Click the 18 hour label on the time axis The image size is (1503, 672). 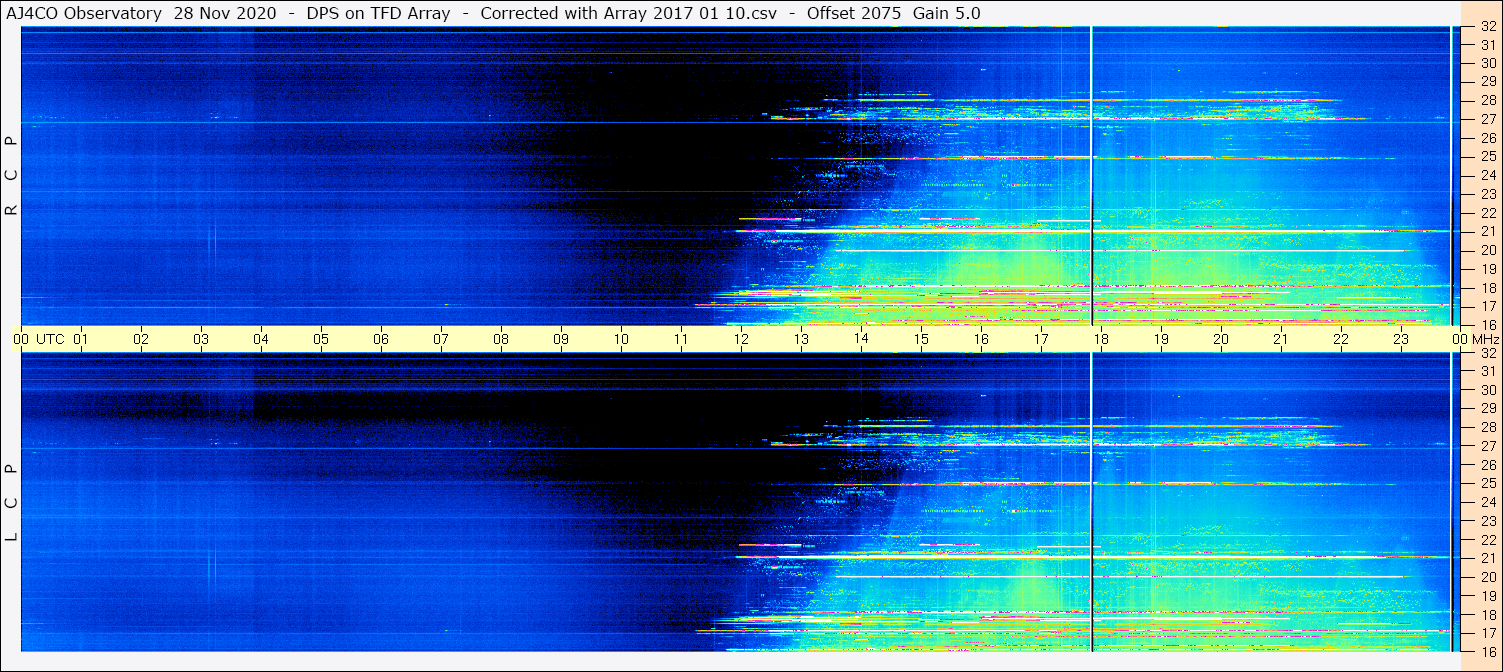point(1101,339)
